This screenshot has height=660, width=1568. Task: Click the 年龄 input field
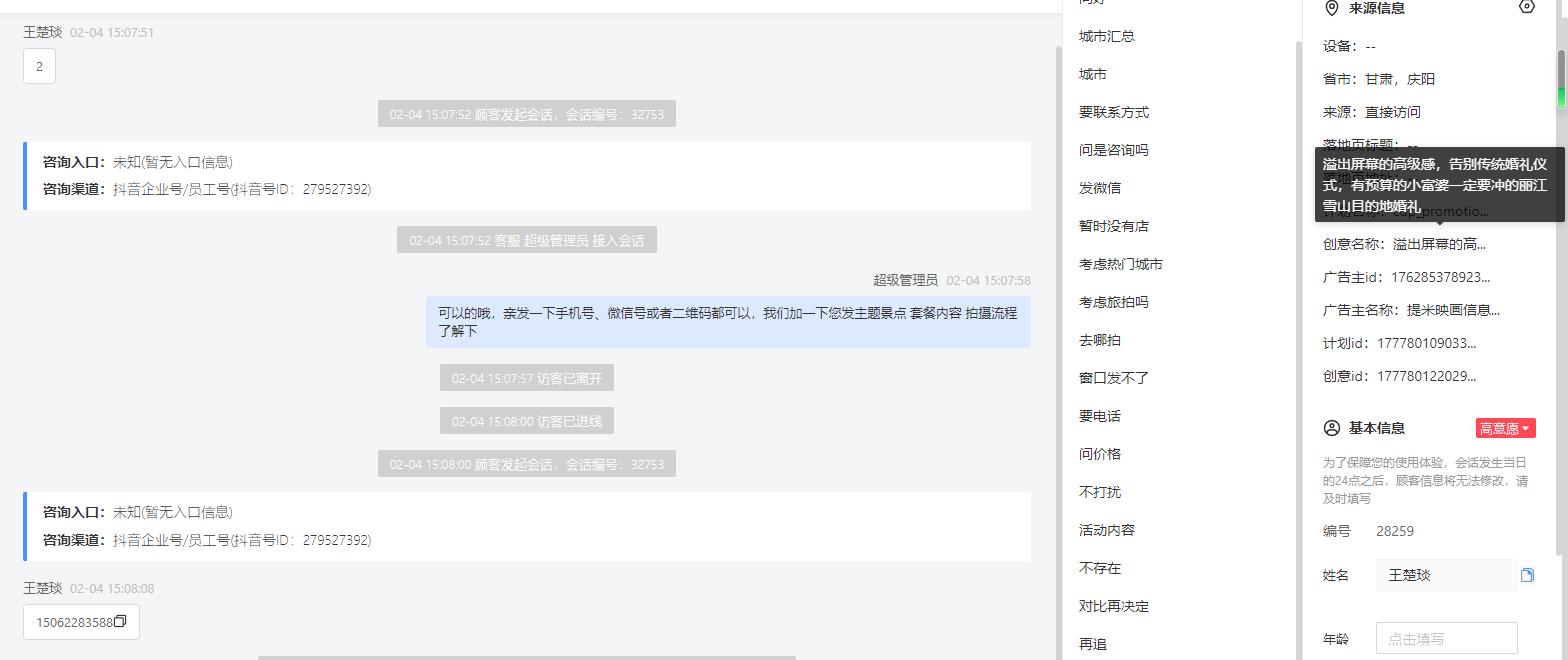pos(1446,639)
